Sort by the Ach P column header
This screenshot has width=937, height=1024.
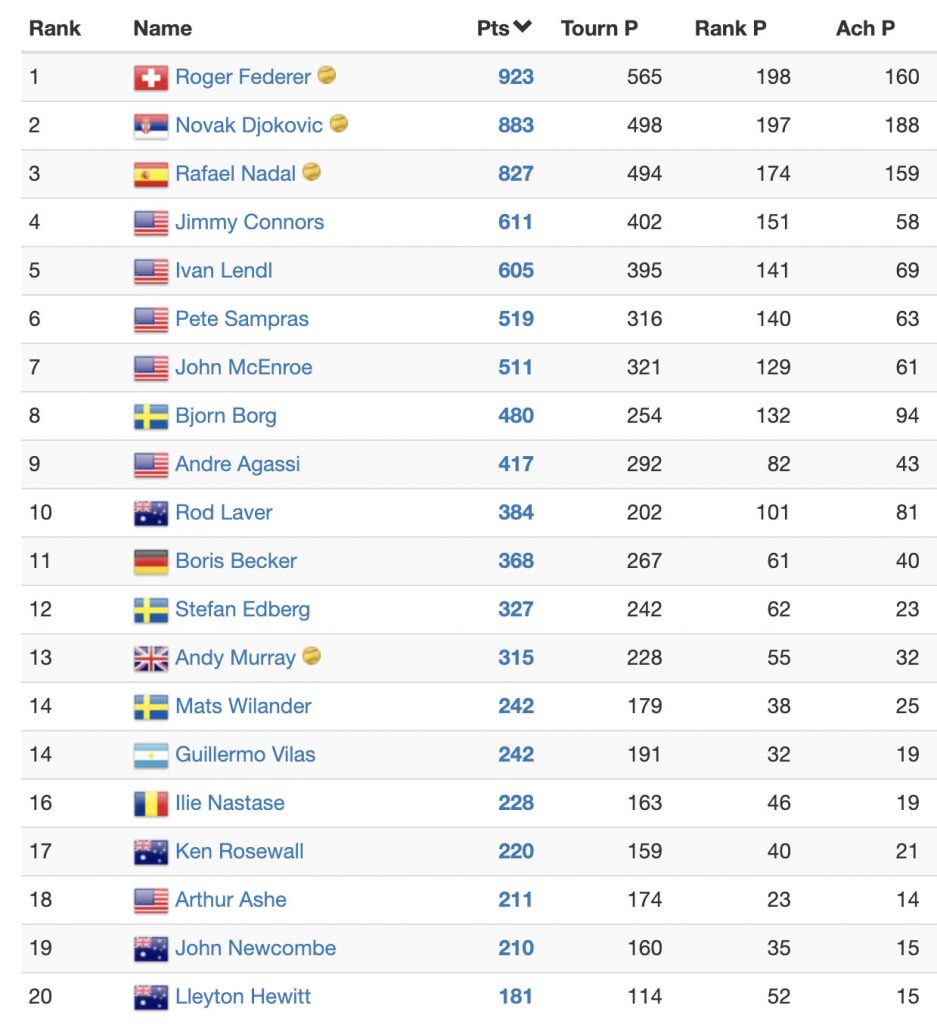pyautogui.click(x=865, y=28)
